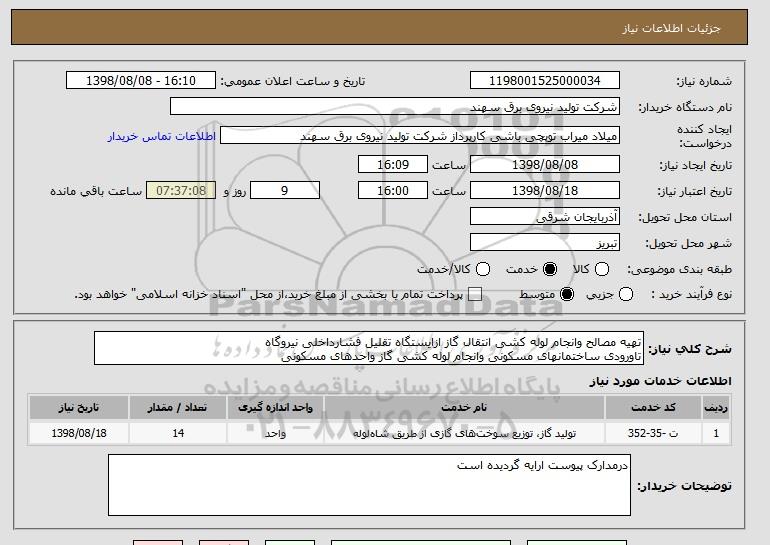Click the واحد اندازه گیری column header
Image resolution: width=770 pixels, height=545 pixels.
click(x=275, y=408)
